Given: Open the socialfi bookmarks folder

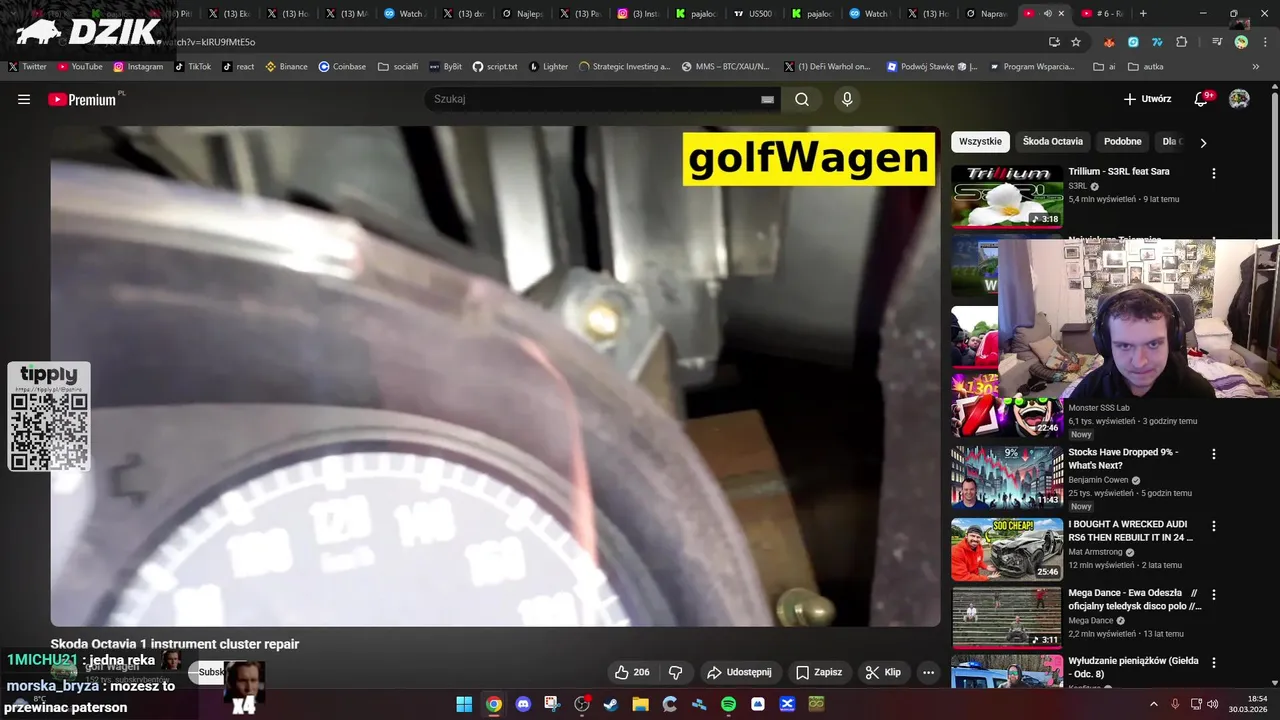Looking at the screenshot, I should pos(398,66).
